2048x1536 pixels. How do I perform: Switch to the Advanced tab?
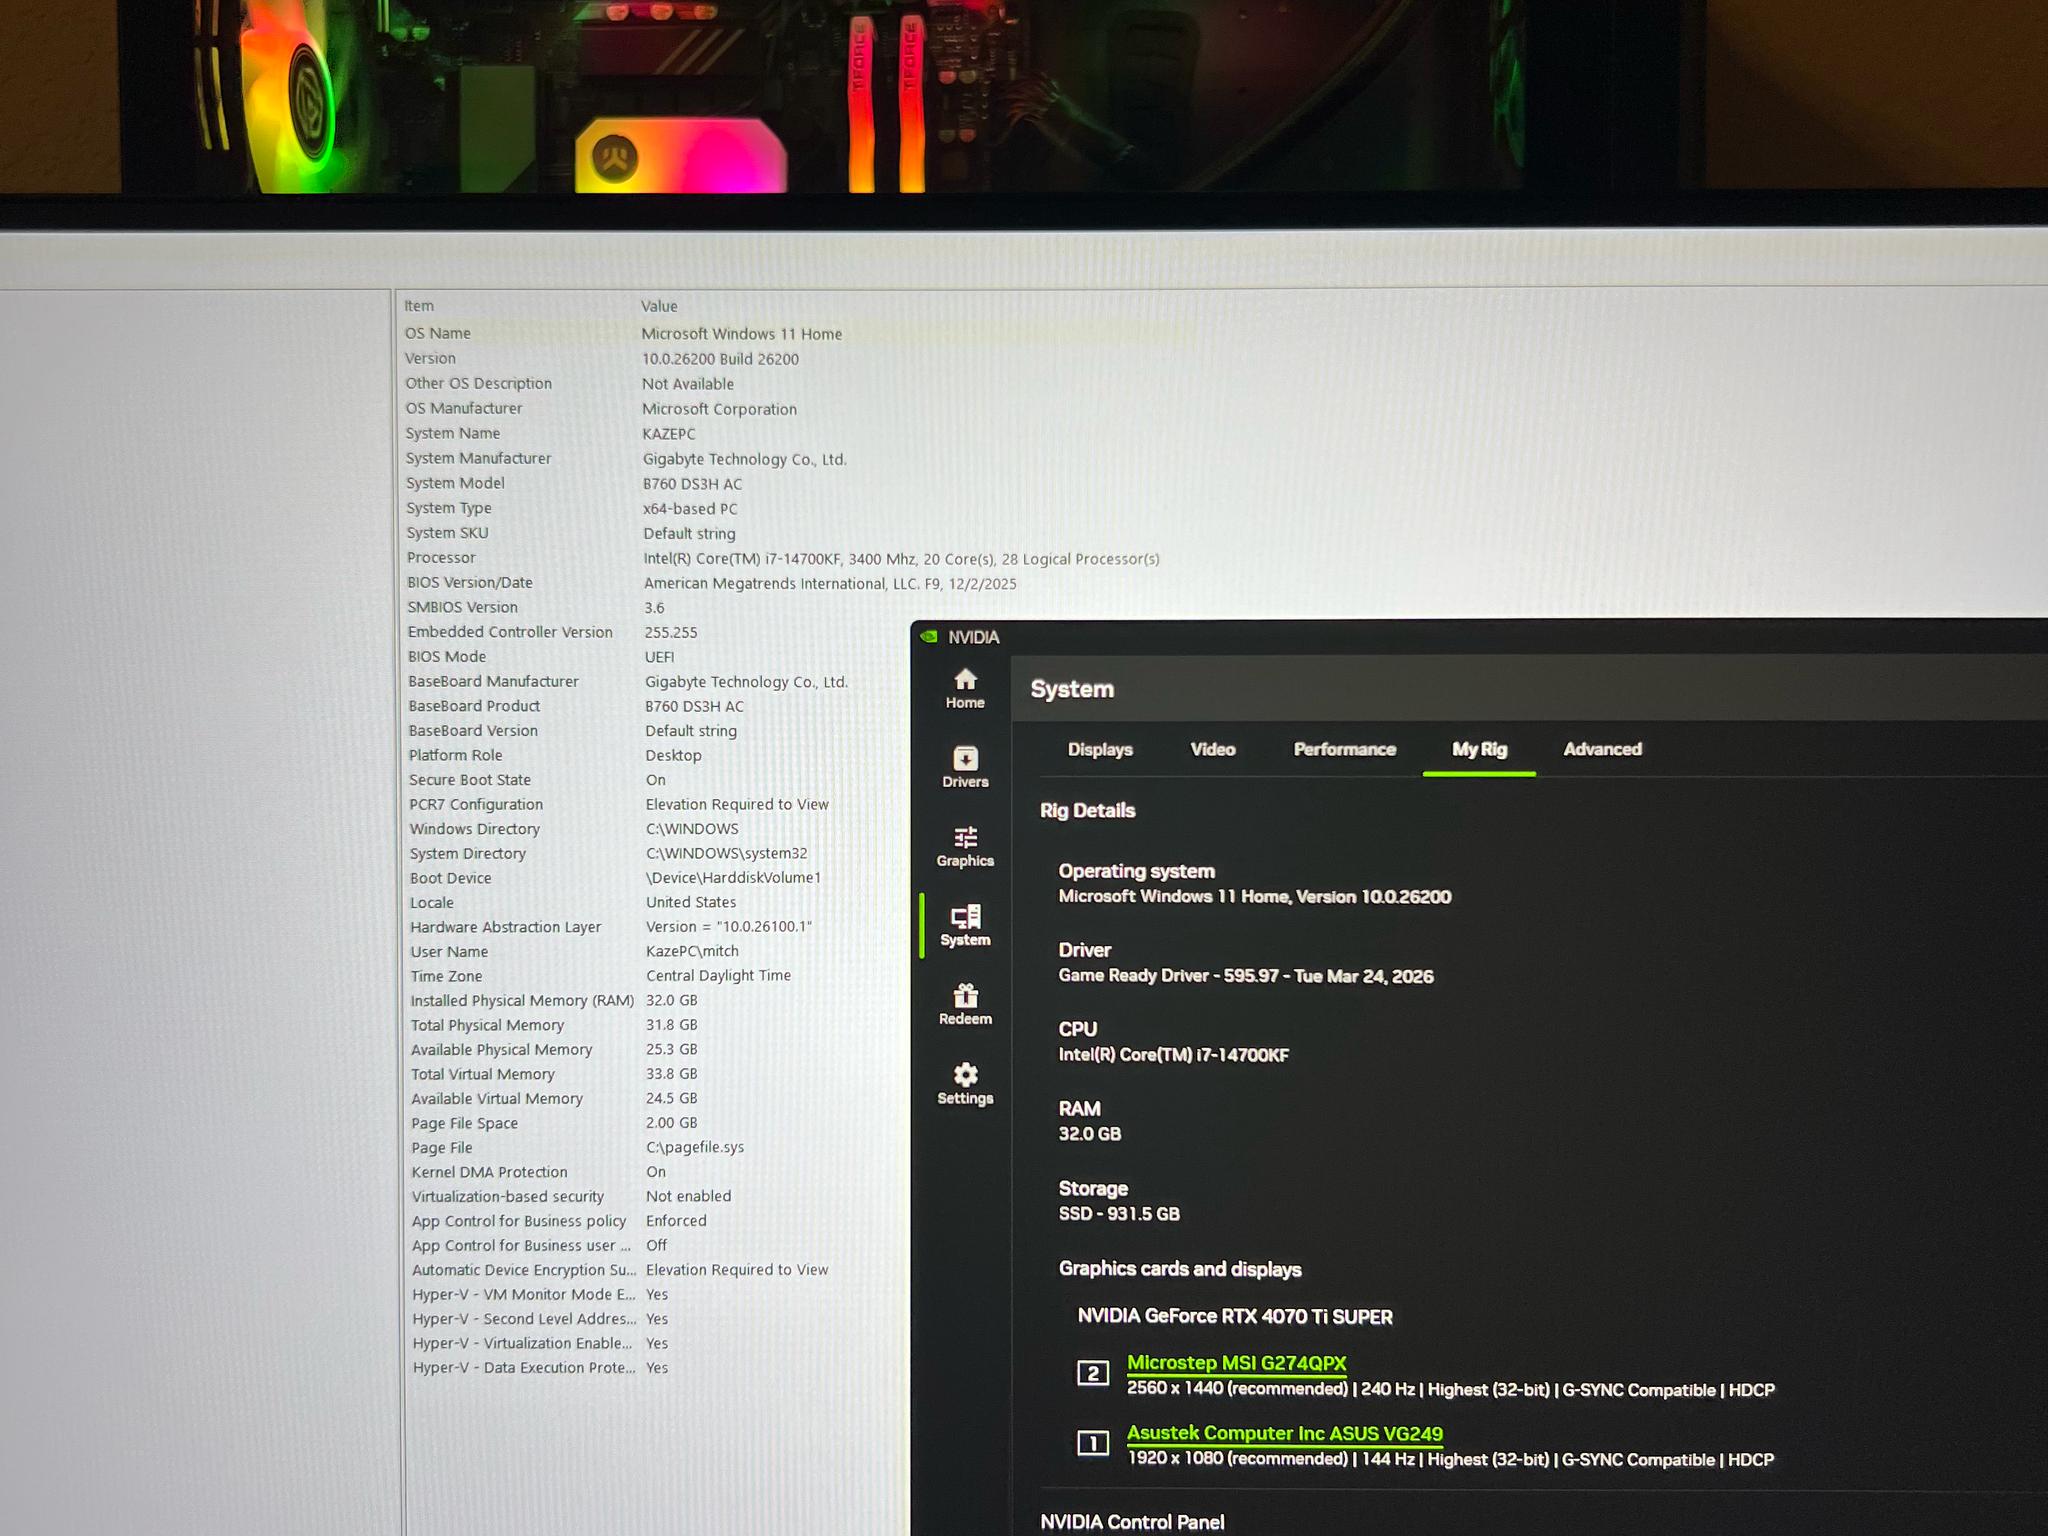click(x=1602, y=749)
